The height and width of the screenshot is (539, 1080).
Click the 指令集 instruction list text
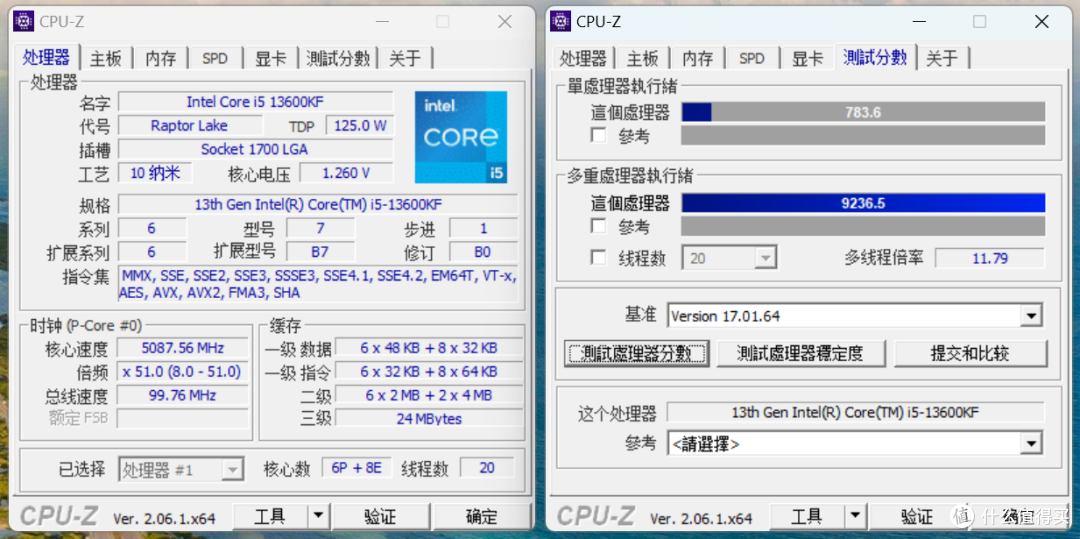point(318,284)
